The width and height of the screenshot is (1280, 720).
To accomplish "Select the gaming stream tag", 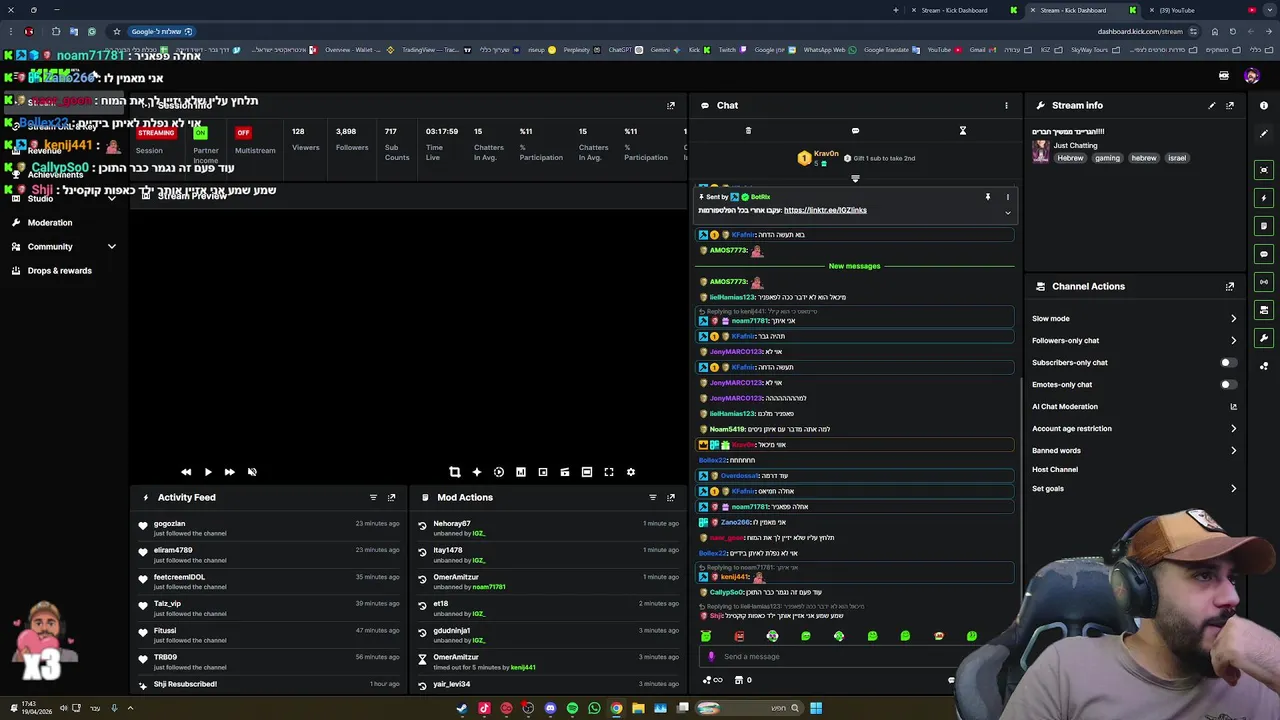I will [1107, 158].
